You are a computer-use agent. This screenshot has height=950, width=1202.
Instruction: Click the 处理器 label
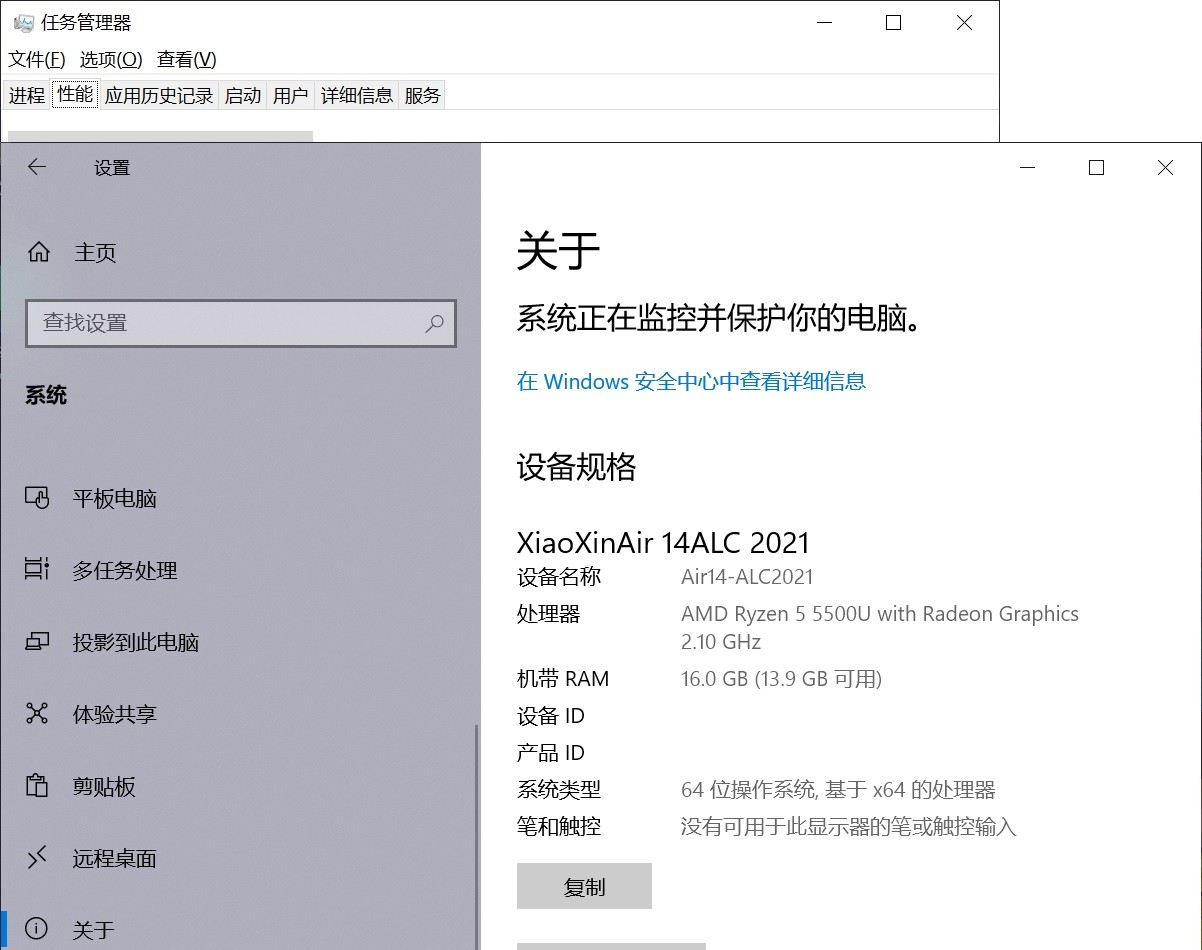point(548,614)
